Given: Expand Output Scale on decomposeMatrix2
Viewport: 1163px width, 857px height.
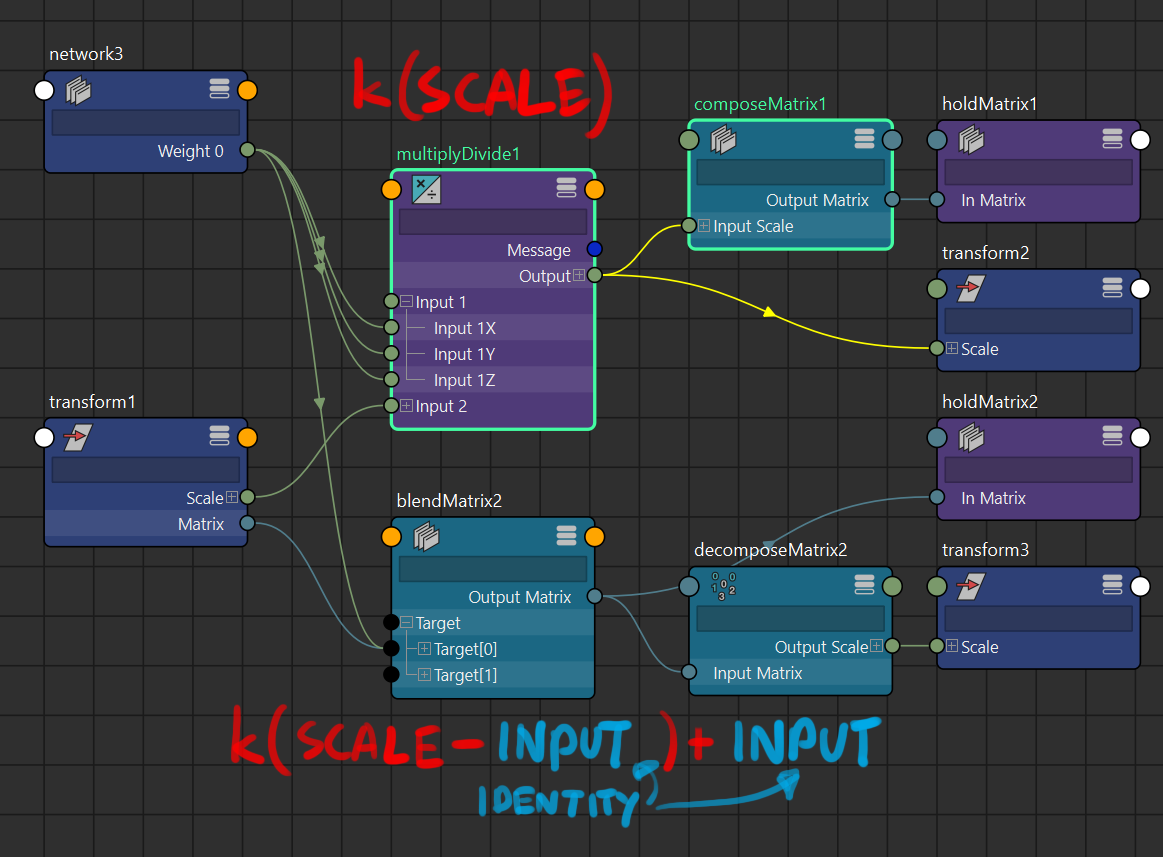Looking at the screenshot, I should point(876,647).
